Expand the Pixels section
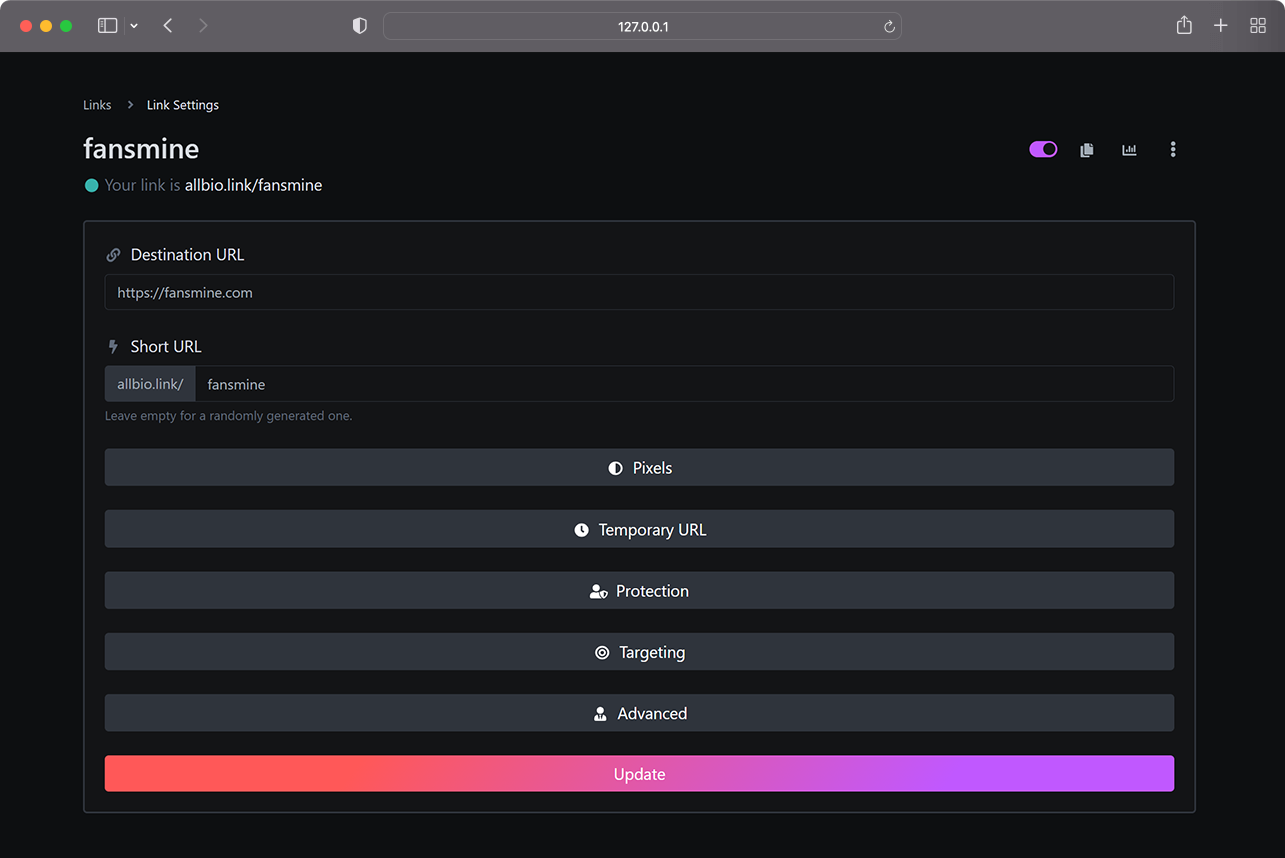Viewport: 1285px width, 858px height. 639,467
